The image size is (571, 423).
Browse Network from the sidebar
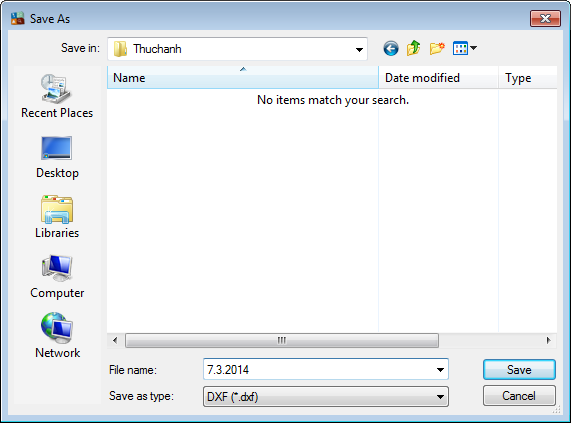coord(57,336)
